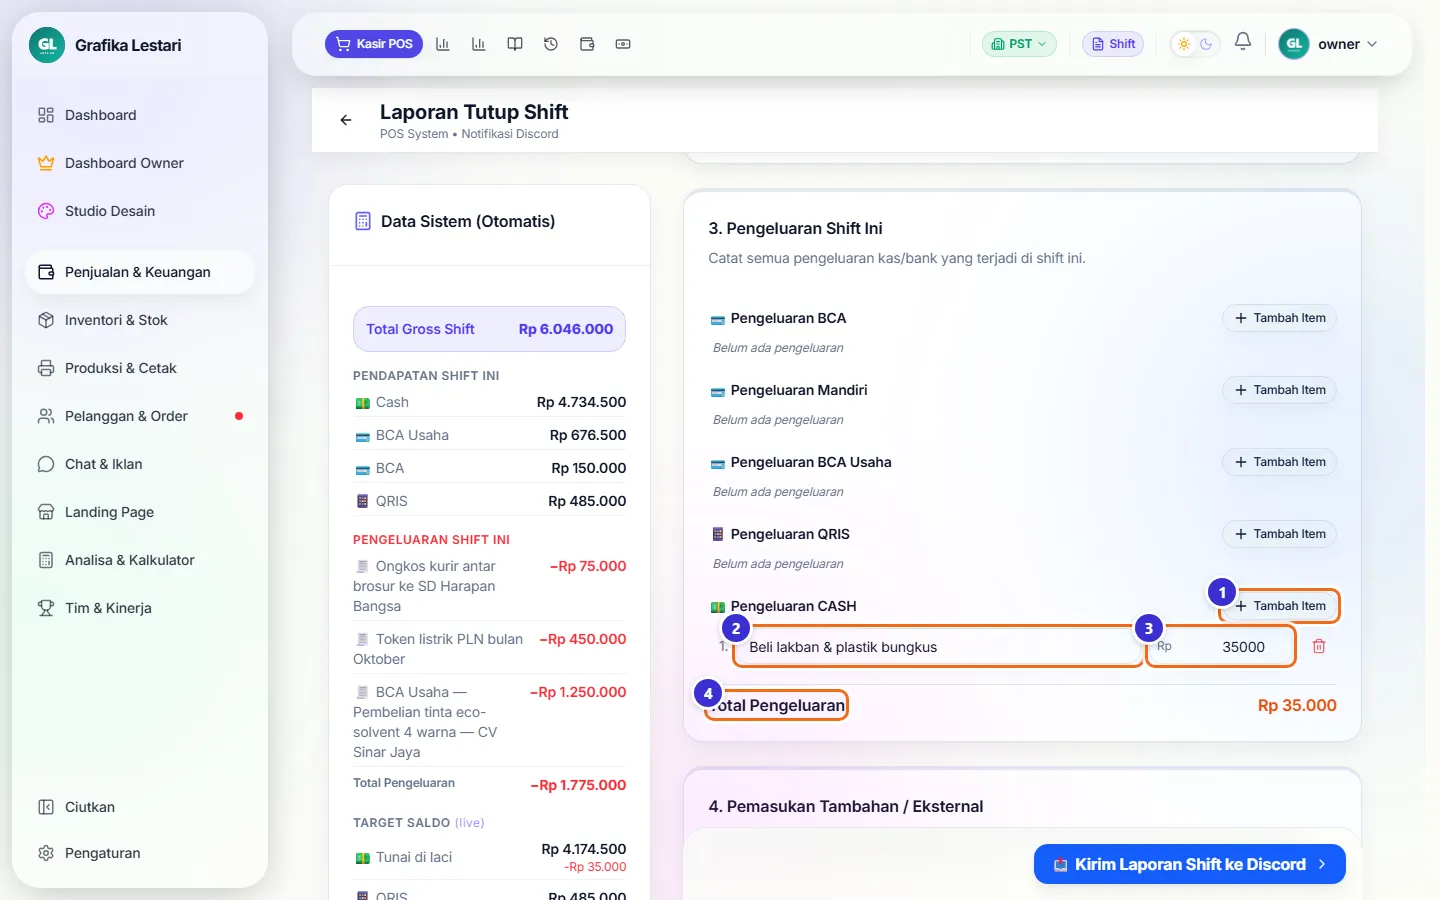The width and height of the screenshot is (1440, 900).
Task: Open the wallet icon in top toolbar
Action: click(x=587, y=44)
